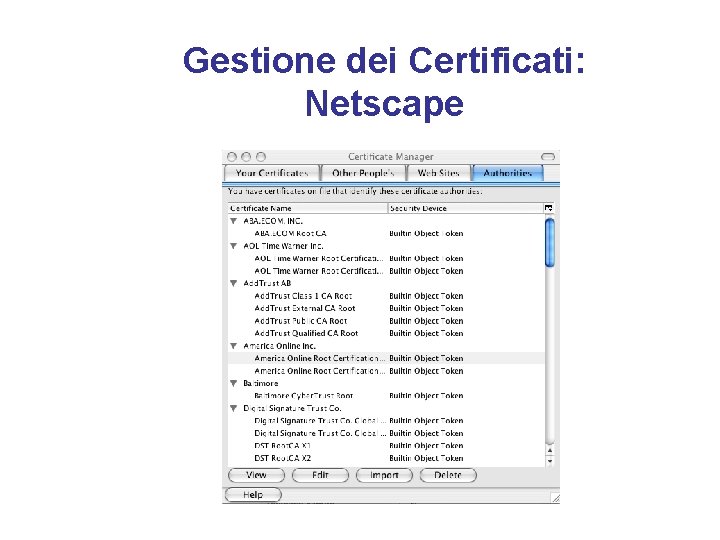This screenshot has width=720, height=540.
Task: Select AddTrust Public CA Root
Action: click(301, 321)
